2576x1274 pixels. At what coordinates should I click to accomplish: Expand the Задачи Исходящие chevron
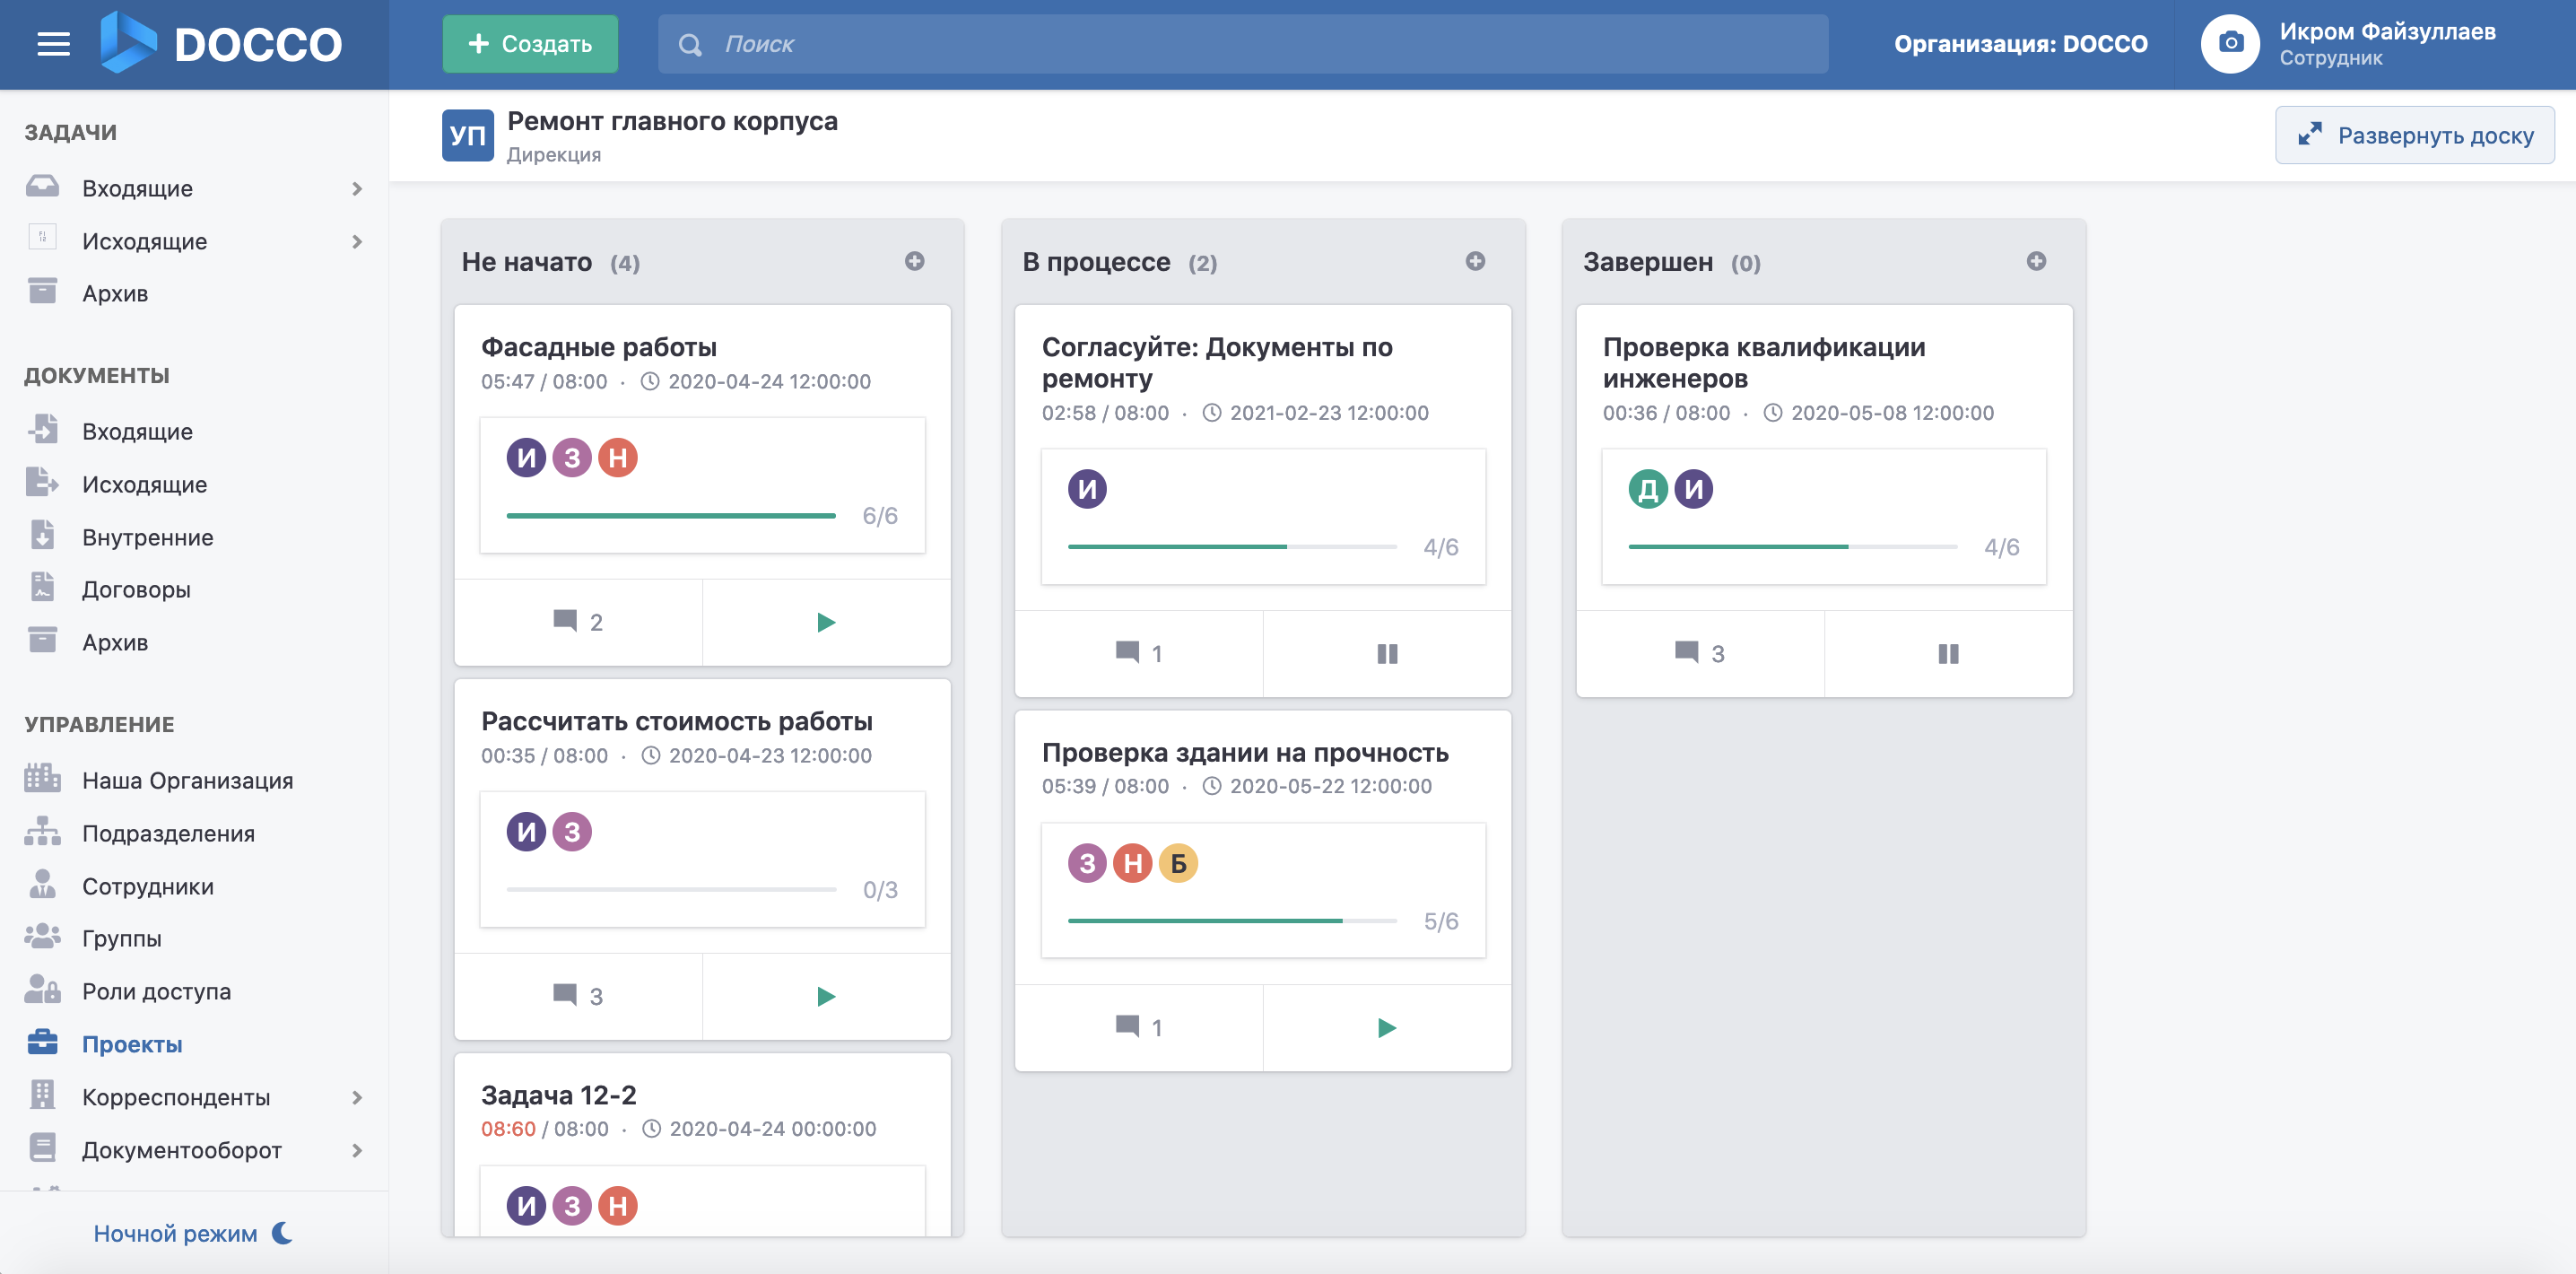[x=357, y=241]
